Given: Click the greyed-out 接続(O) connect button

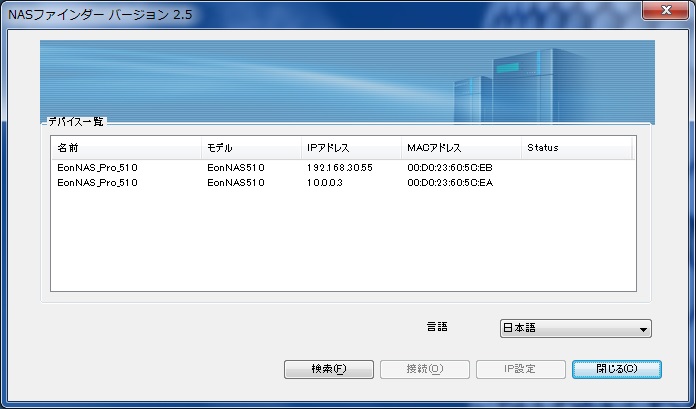Looking at the screenshot, I should click(424, 369).
